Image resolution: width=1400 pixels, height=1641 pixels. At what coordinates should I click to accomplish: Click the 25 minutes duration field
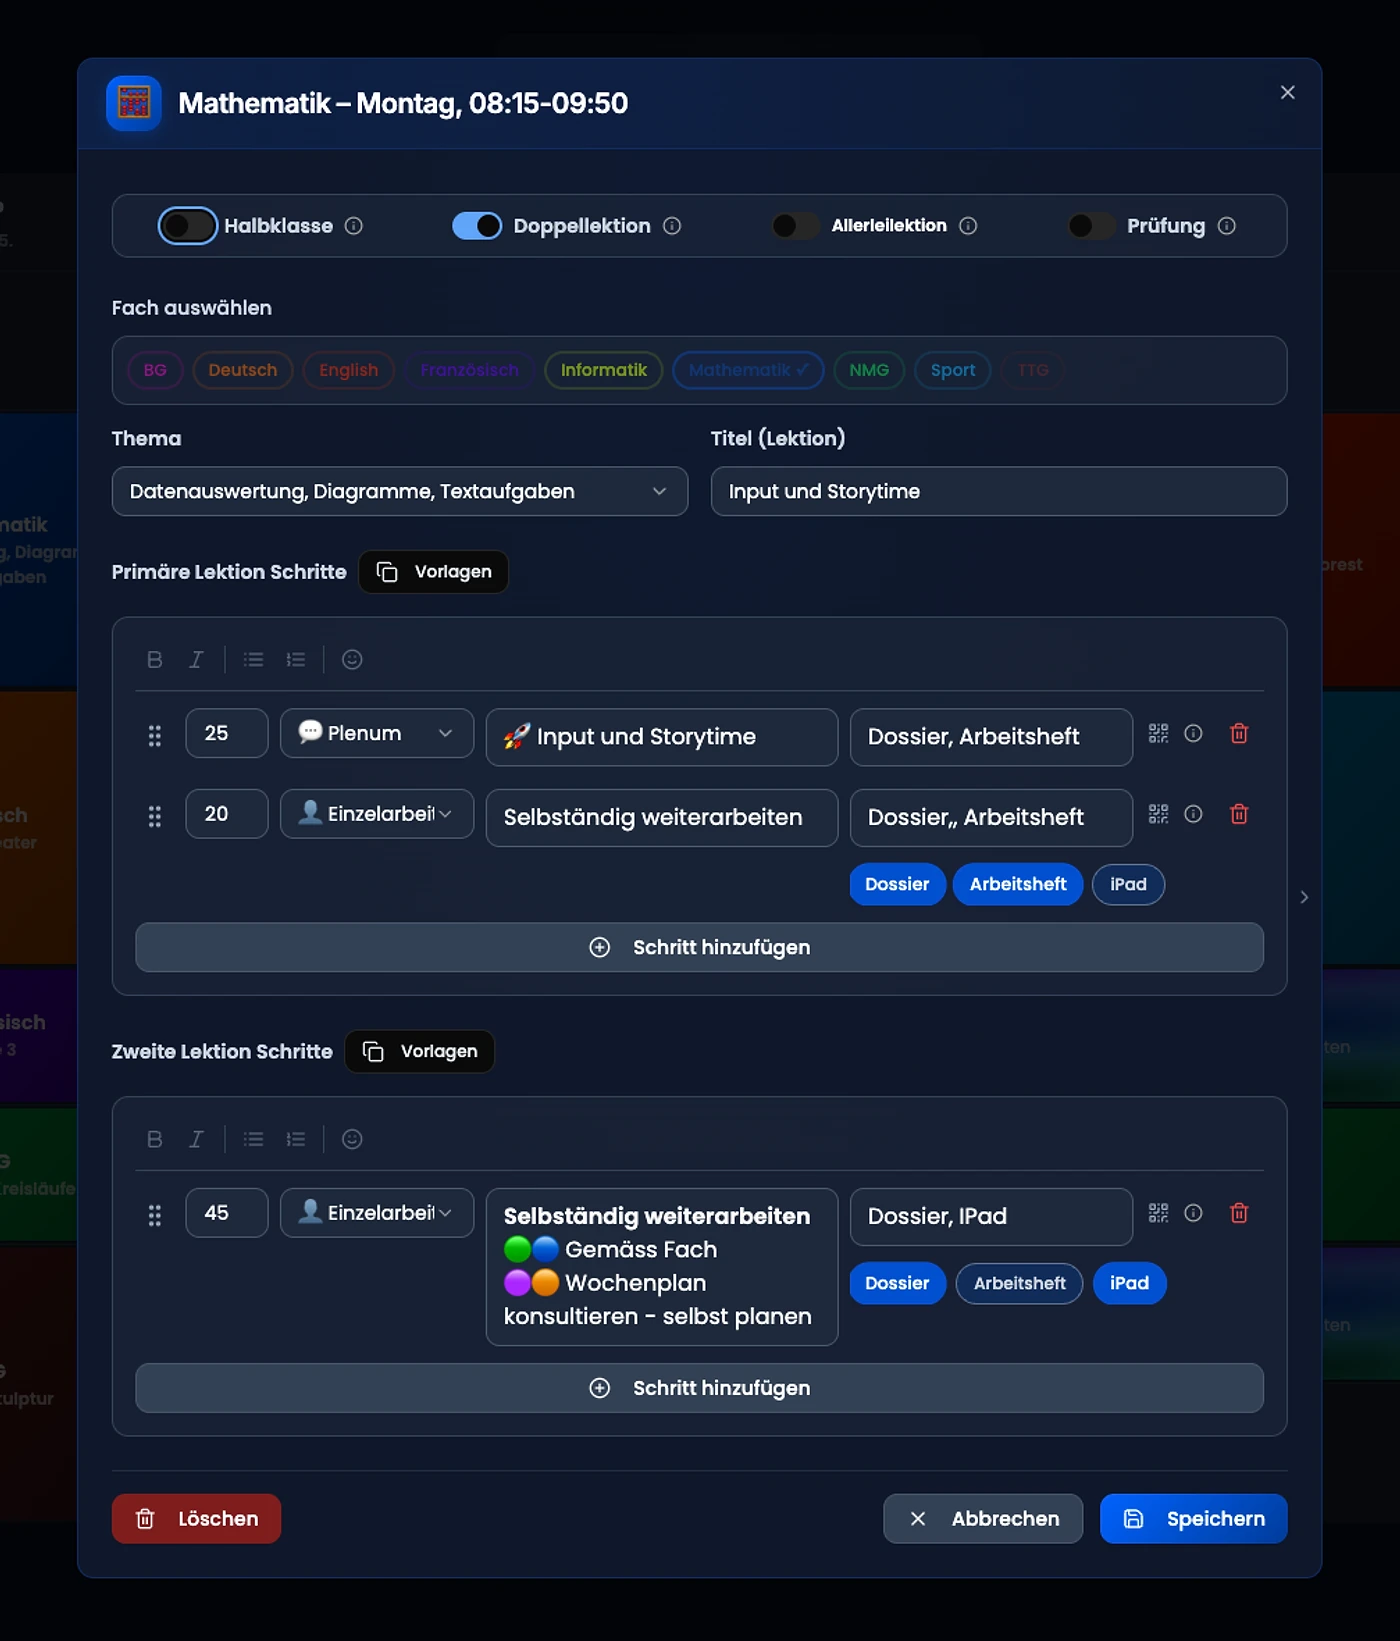pos(227,733)
